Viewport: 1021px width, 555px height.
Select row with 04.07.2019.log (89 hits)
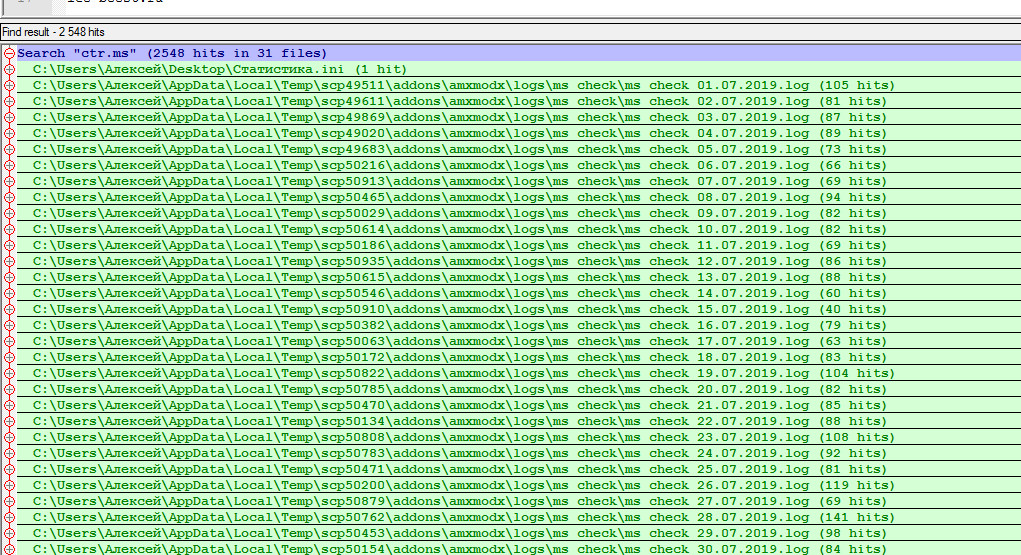[518, 134]
